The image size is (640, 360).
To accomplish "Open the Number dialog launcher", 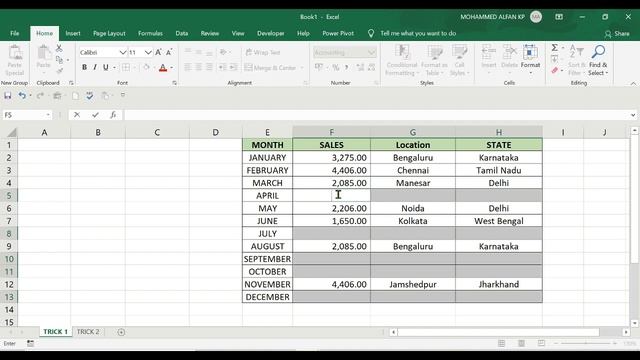I will coord(376,83).
